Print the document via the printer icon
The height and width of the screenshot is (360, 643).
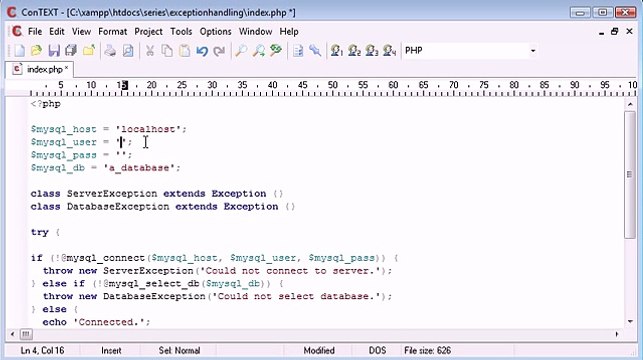tap(110, 51)
